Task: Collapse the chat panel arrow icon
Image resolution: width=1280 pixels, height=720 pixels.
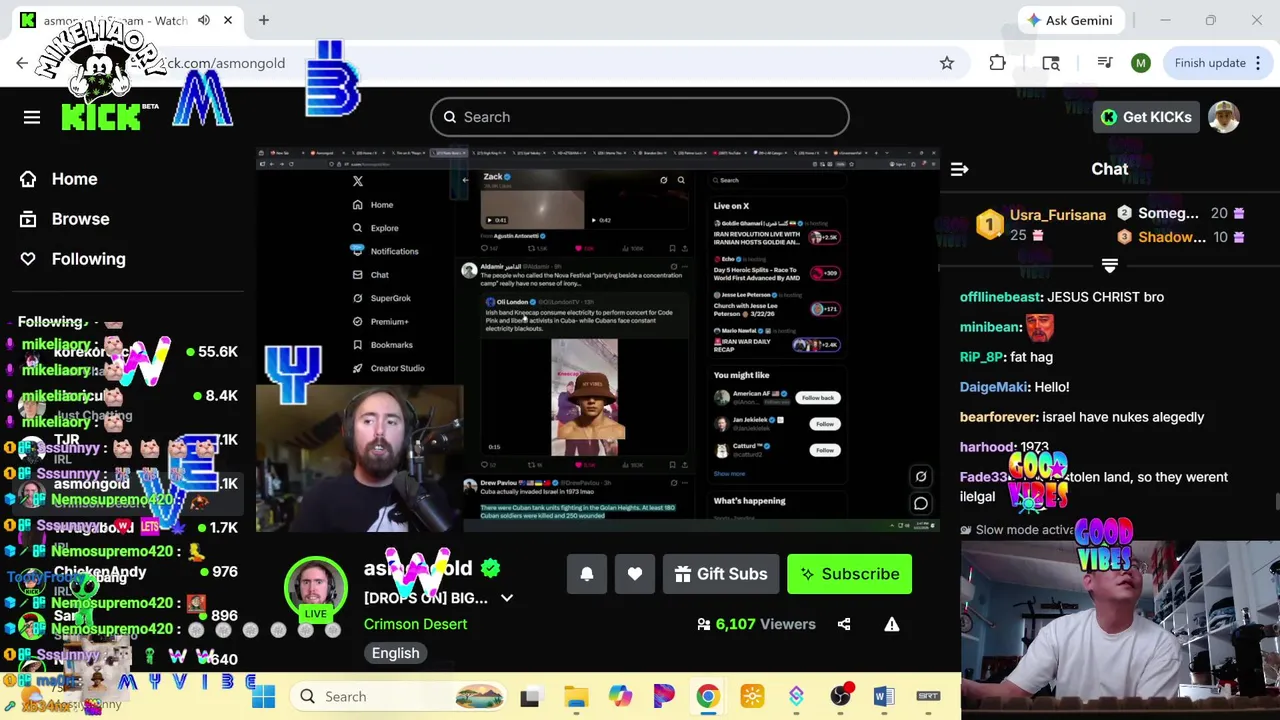Action: click(x=959, y=169)
